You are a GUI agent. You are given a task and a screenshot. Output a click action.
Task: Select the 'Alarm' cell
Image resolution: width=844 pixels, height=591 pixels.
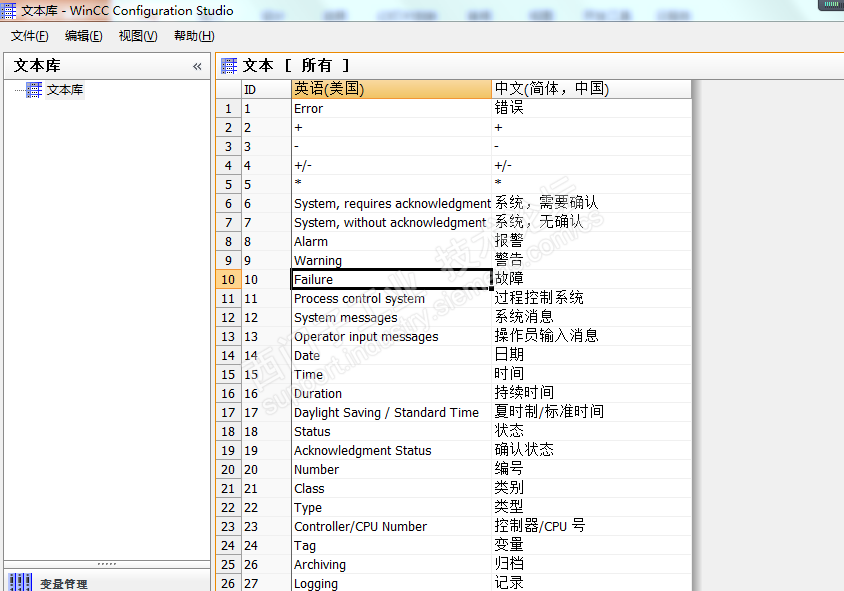[391, 242]
